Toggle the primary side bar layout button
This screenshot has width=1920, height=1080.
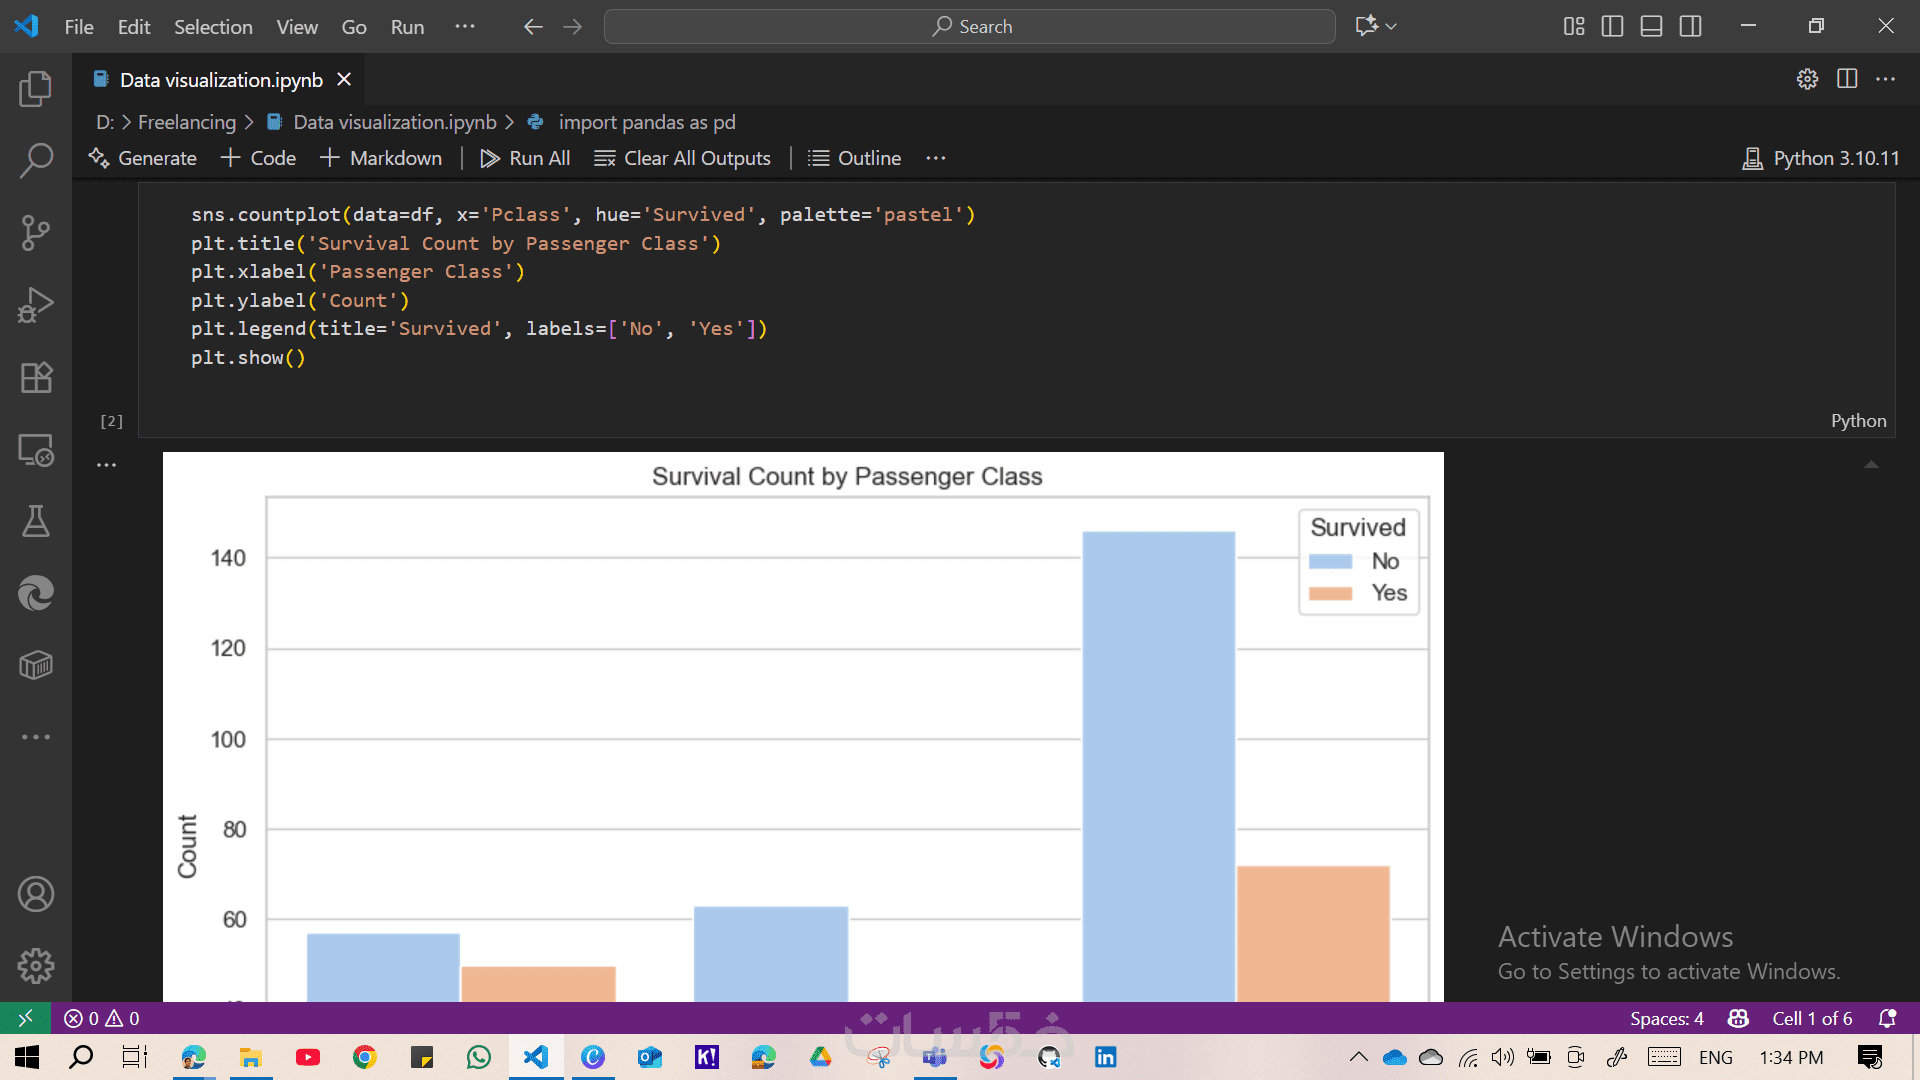(x=1612, y=27)
